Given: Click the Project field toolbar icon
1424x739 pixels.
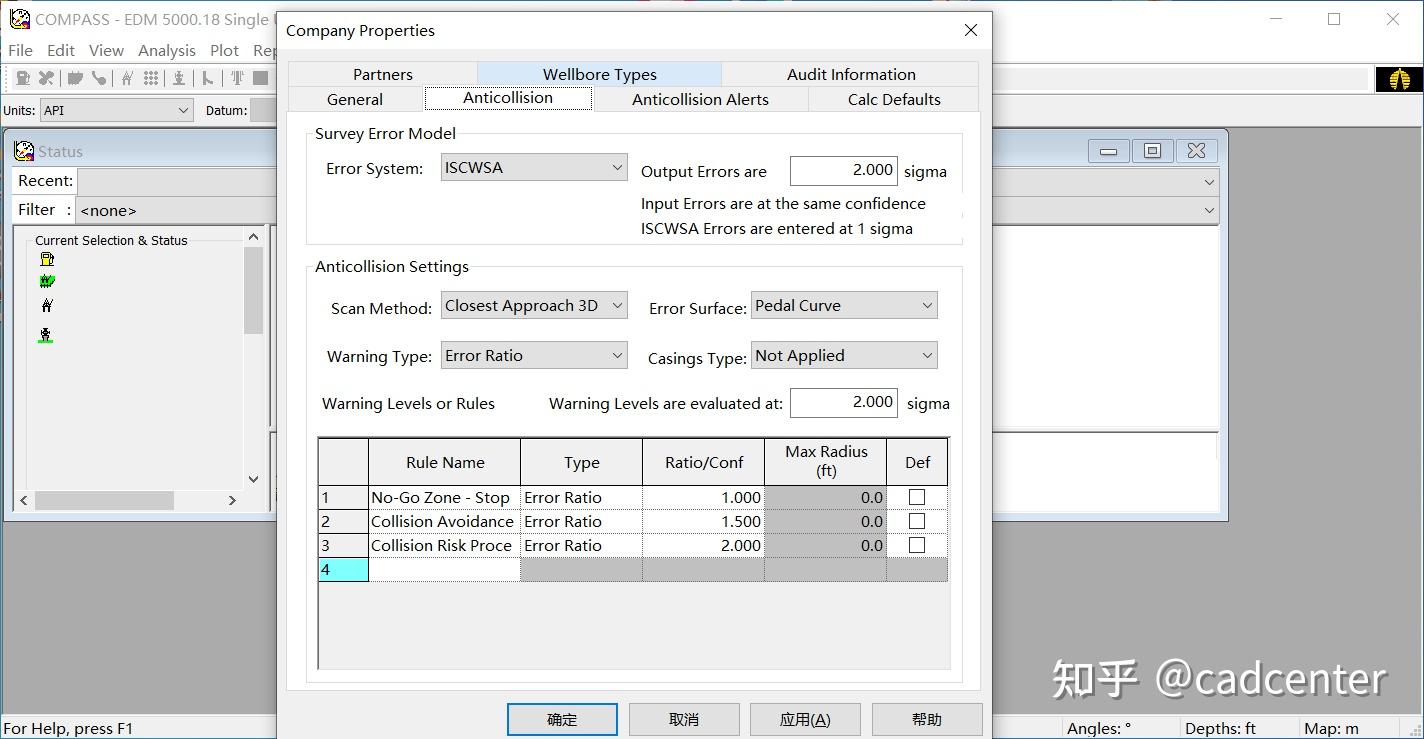Looking at the screenshot, I should pos(75,78).
